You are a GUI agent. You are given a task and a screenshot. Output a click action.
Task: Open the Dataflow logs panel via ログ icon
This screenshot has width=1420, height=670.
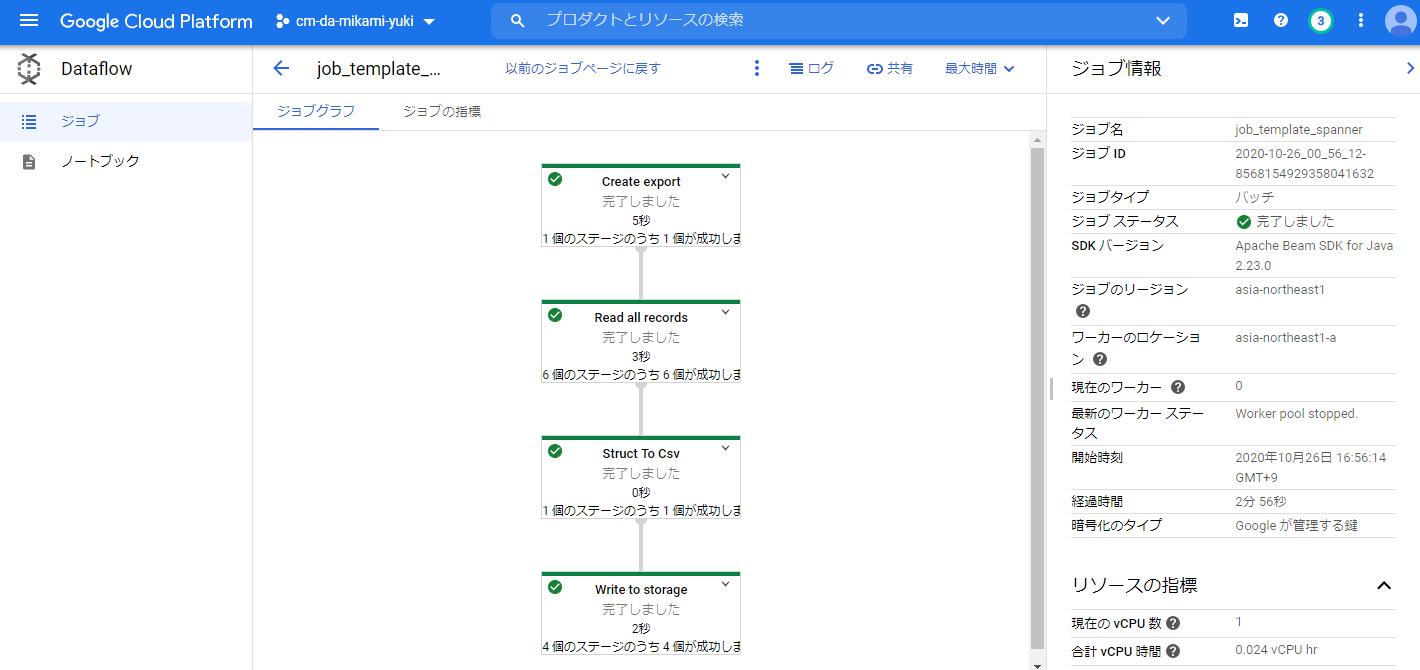pos(812,68)
